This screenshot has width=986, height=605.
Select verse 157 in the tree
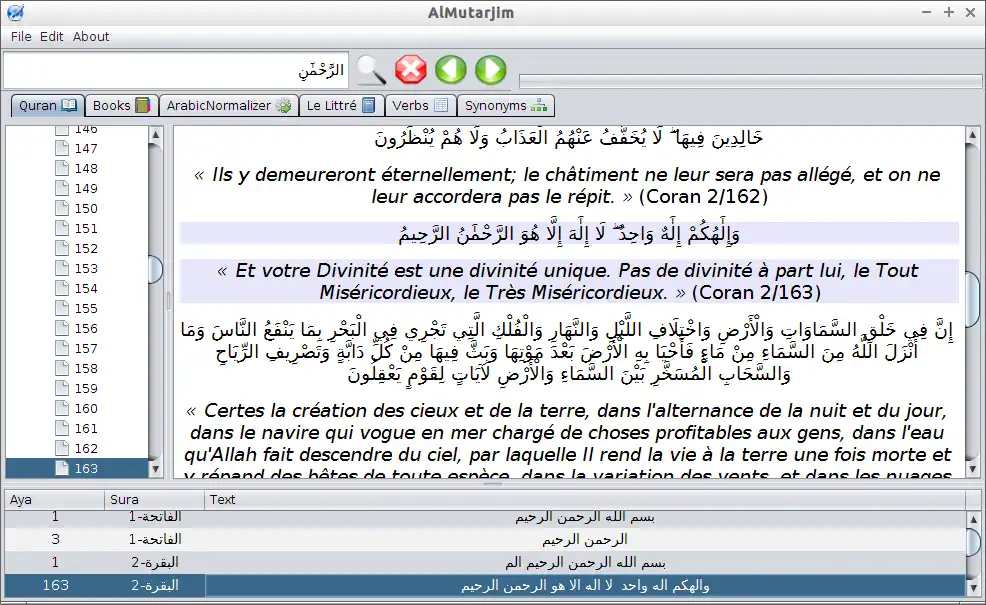76,348
